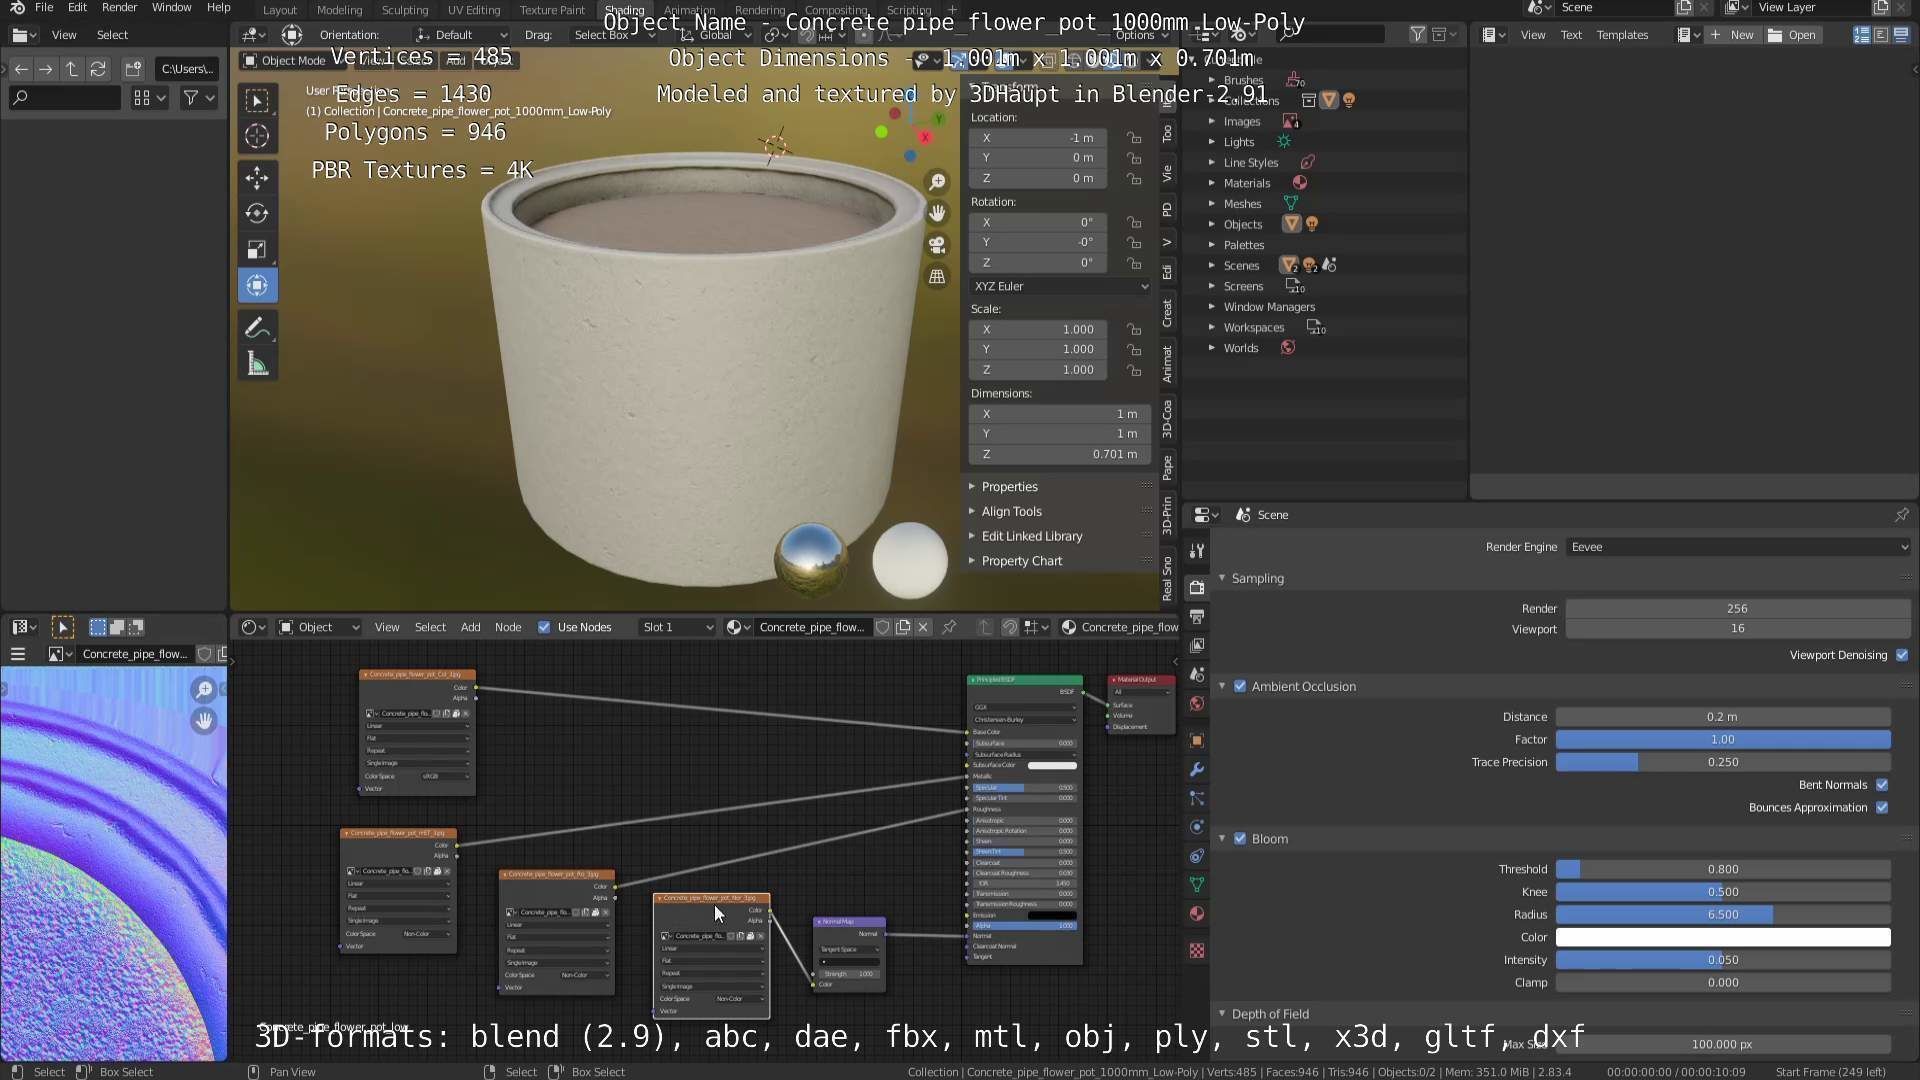Toggle lock on Location X
The width and height of the screenshot is (1920, 1080).
(1134, 138)
